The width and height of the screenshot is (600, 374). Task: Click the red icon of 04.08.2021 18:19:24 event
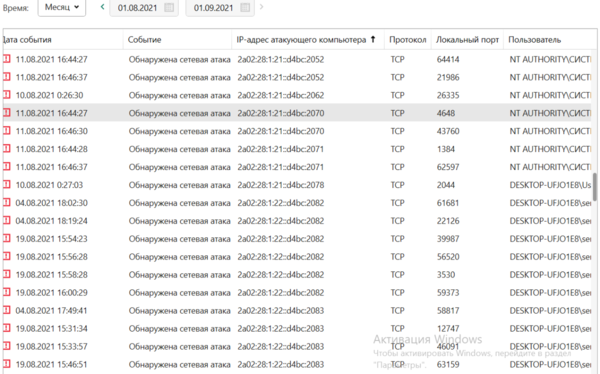point(7,221)
